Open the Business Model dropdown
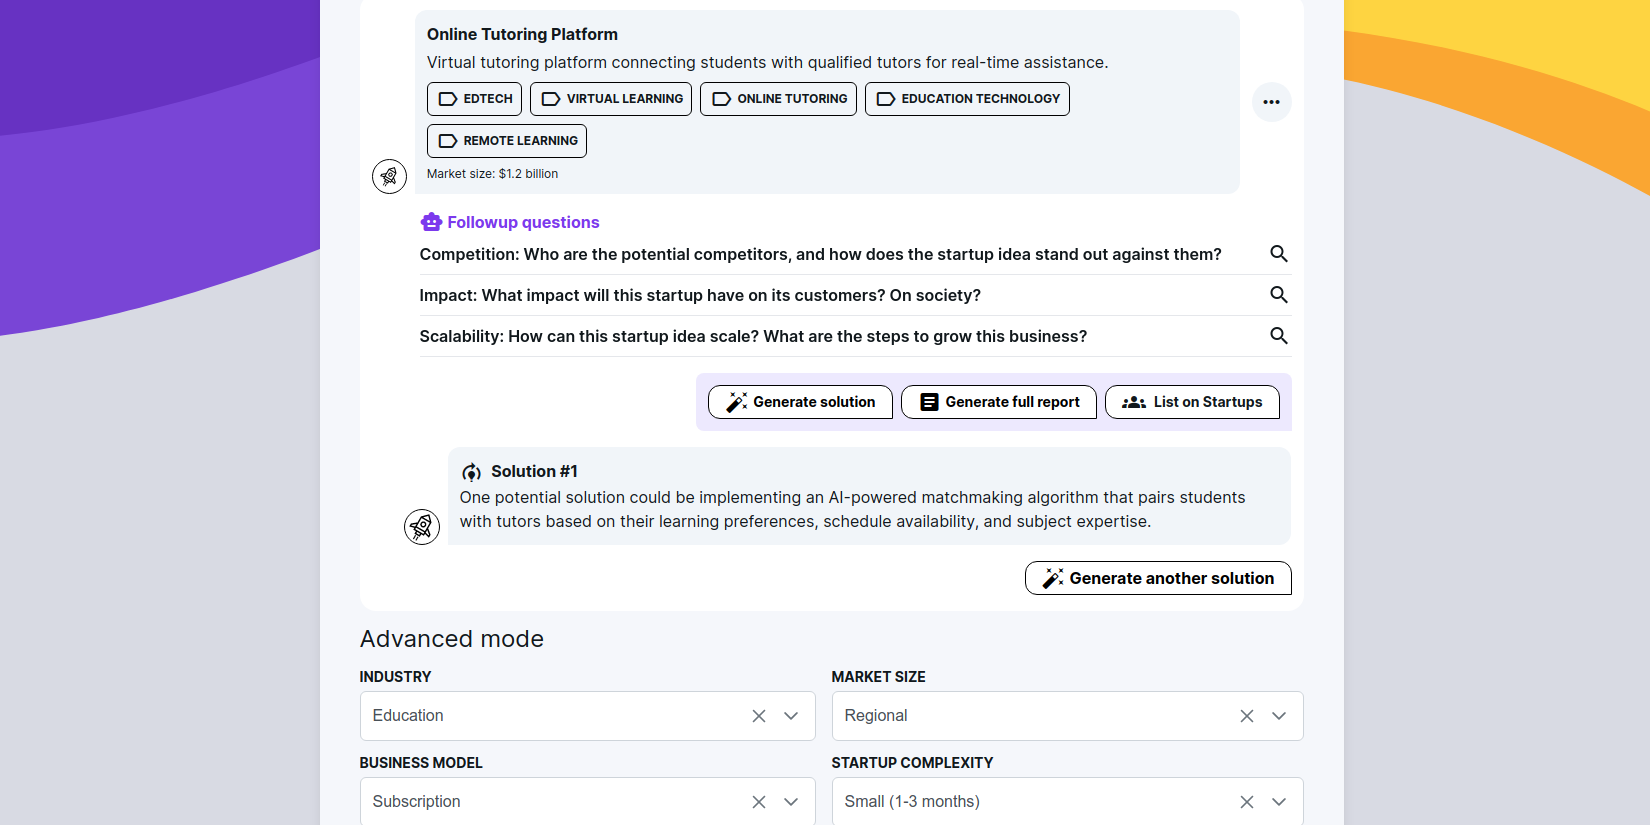Screen dimensions: 1650x825 (791, 802)
